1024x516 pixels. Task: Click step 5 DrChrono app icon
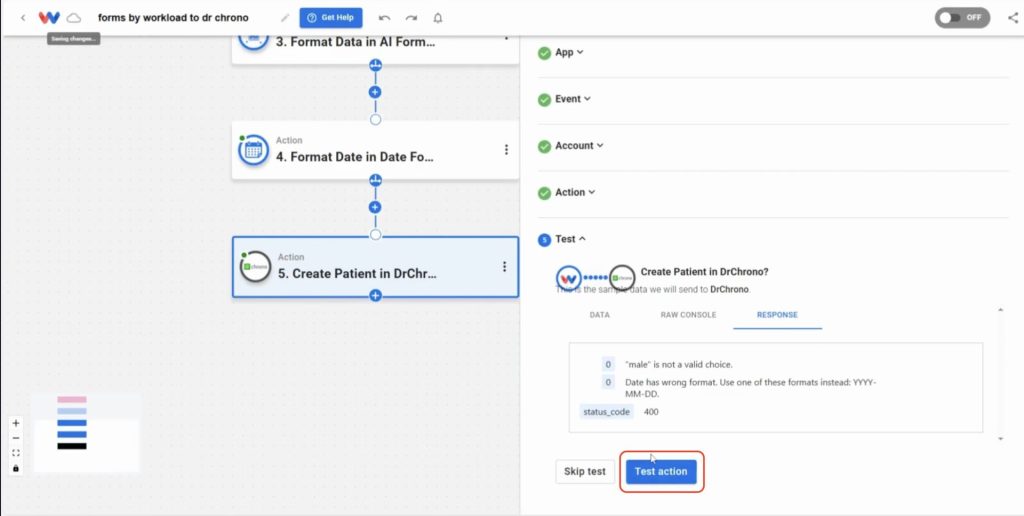255,266
